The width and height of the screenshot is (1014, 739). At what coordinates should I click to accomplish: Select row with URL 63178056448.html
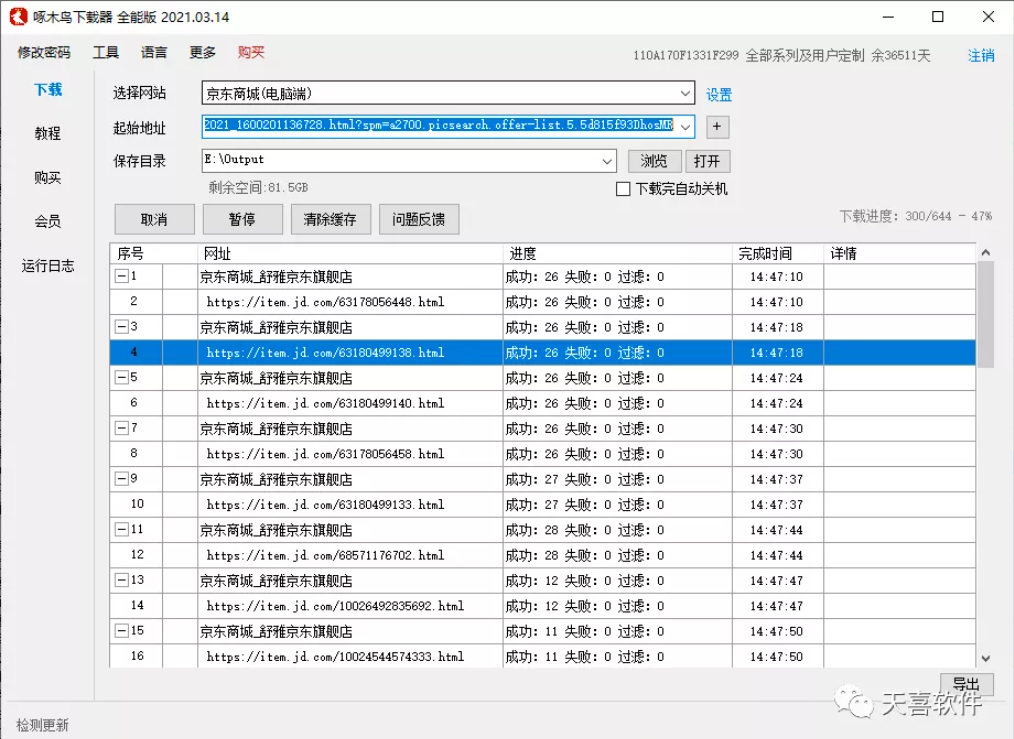[543, 301]
